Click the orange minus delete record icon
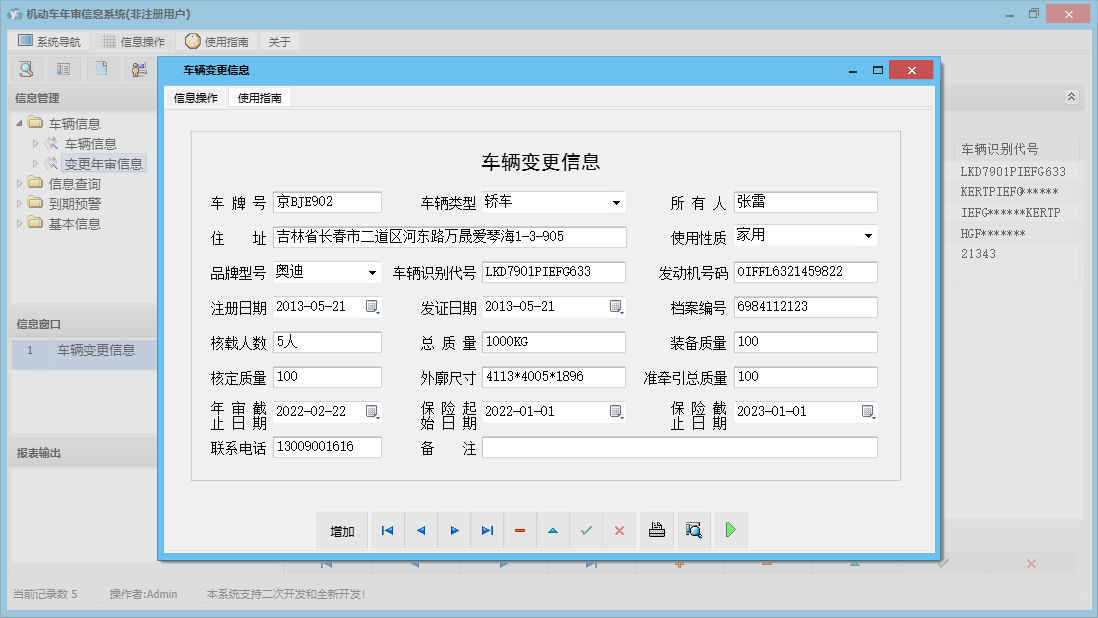The height and width of the screenshot is (618, 1098). tap(520, 531)
